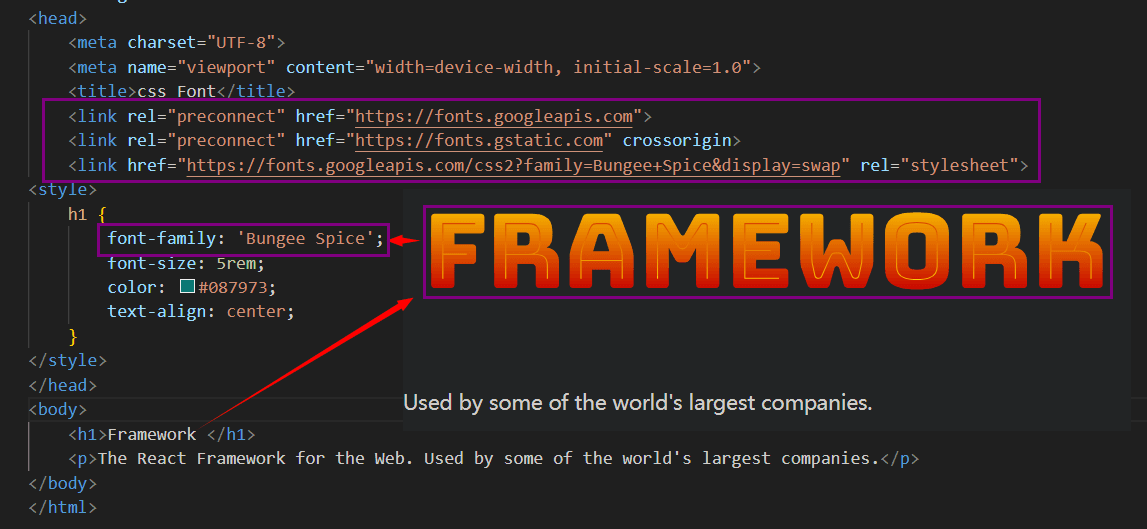
Task: Click the title text 'css Font'
Action: (x=177, y=91)
